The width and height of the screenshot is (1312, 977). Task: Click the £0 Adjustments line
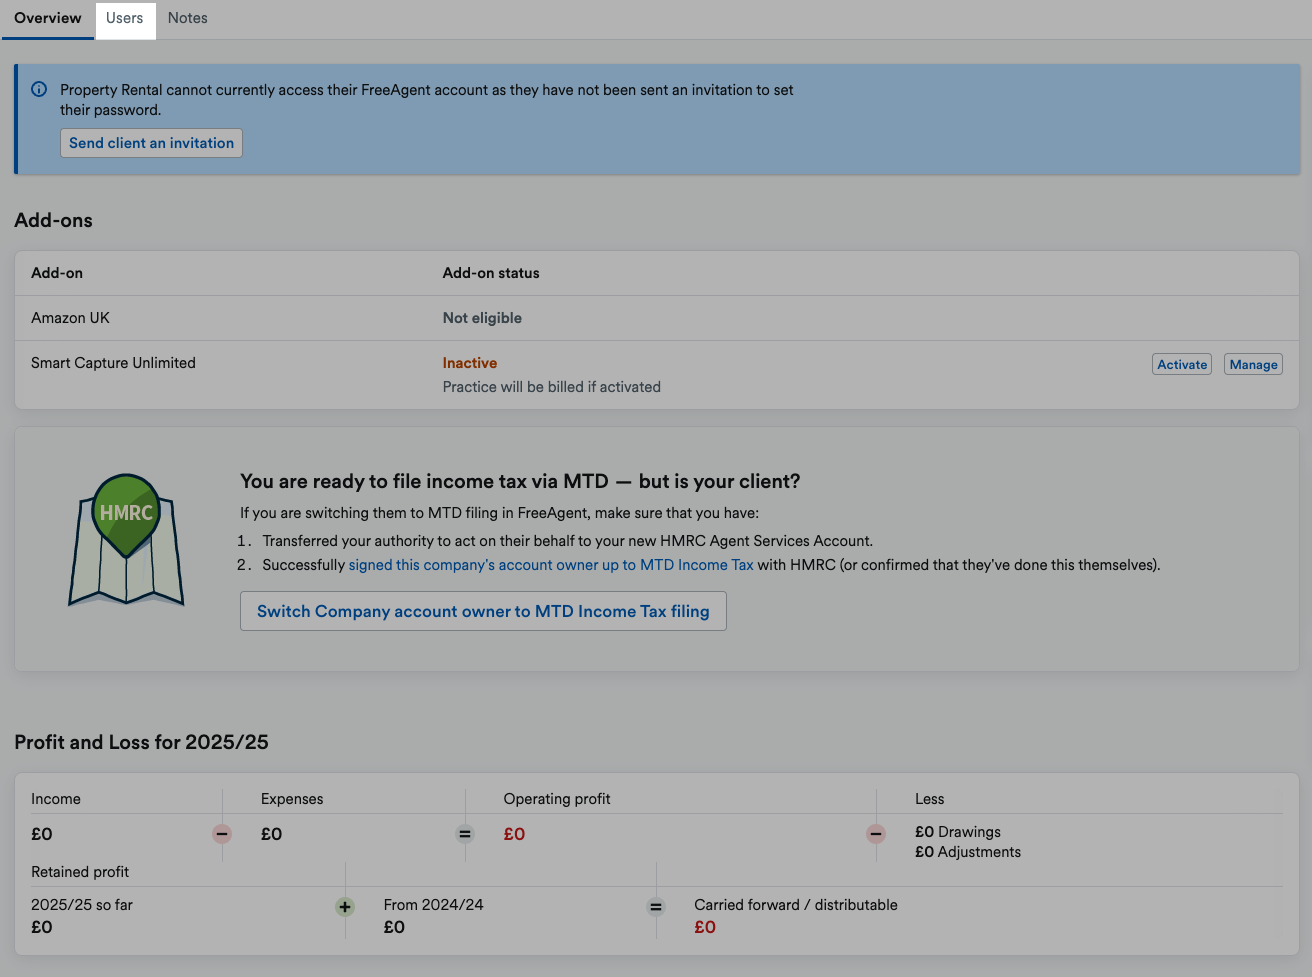[968, 852]
